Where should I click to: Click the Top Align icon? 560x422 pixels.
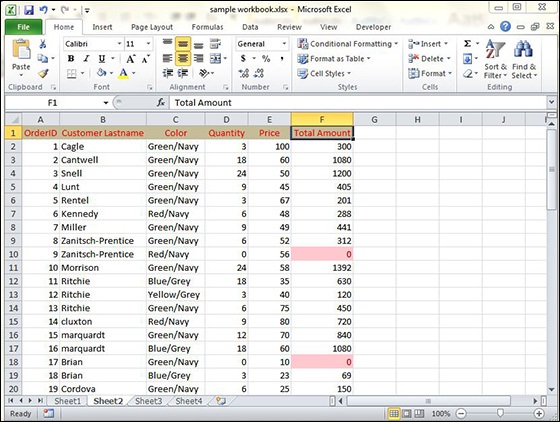168,44
